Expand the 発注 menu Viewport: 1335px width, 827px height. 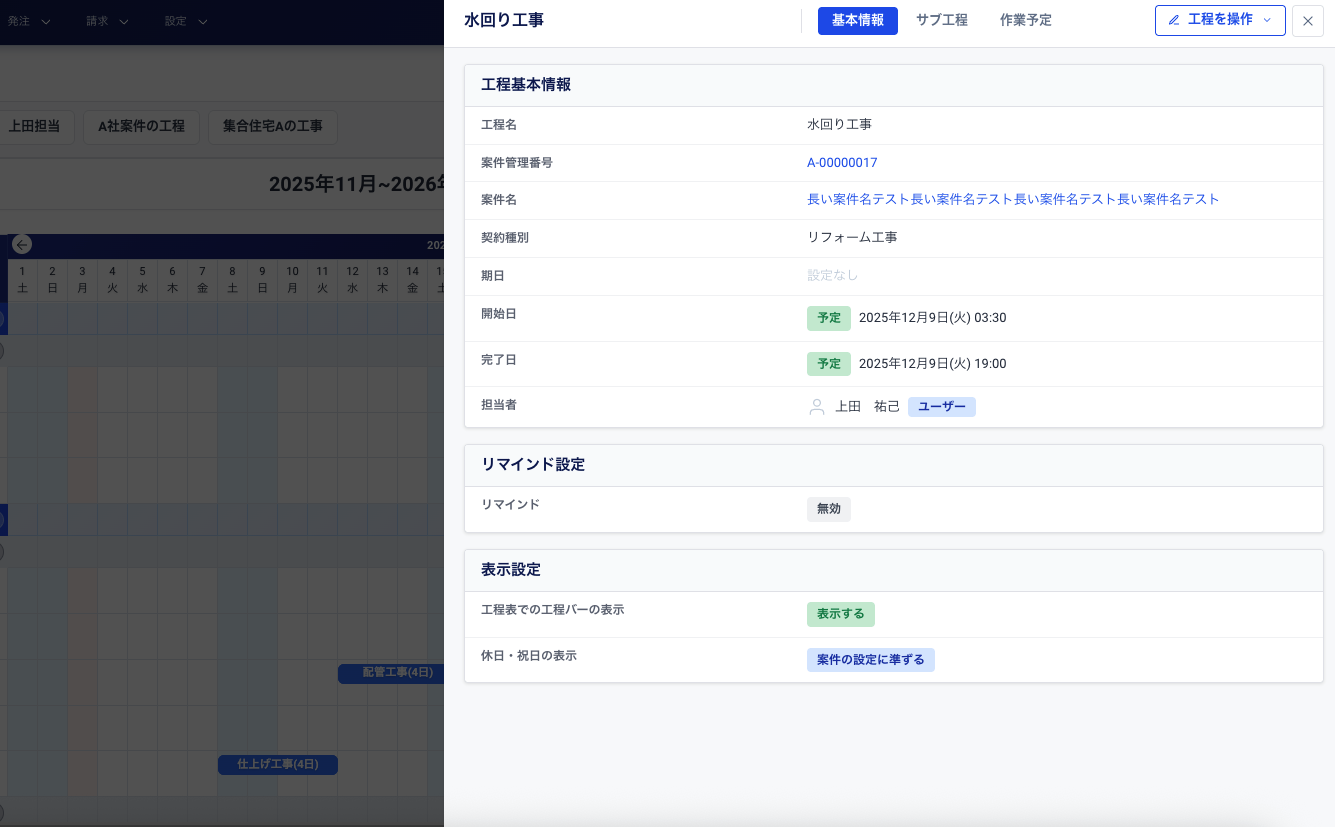29,21
